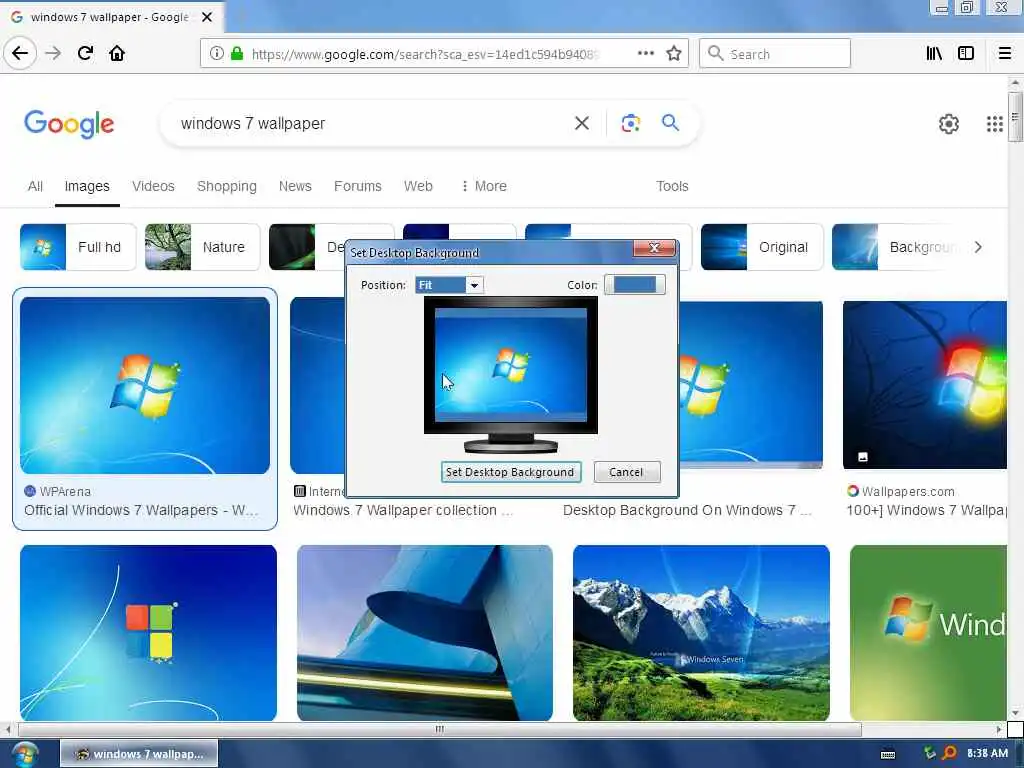
Task: Open the Google apps grid
Action: 995,123
